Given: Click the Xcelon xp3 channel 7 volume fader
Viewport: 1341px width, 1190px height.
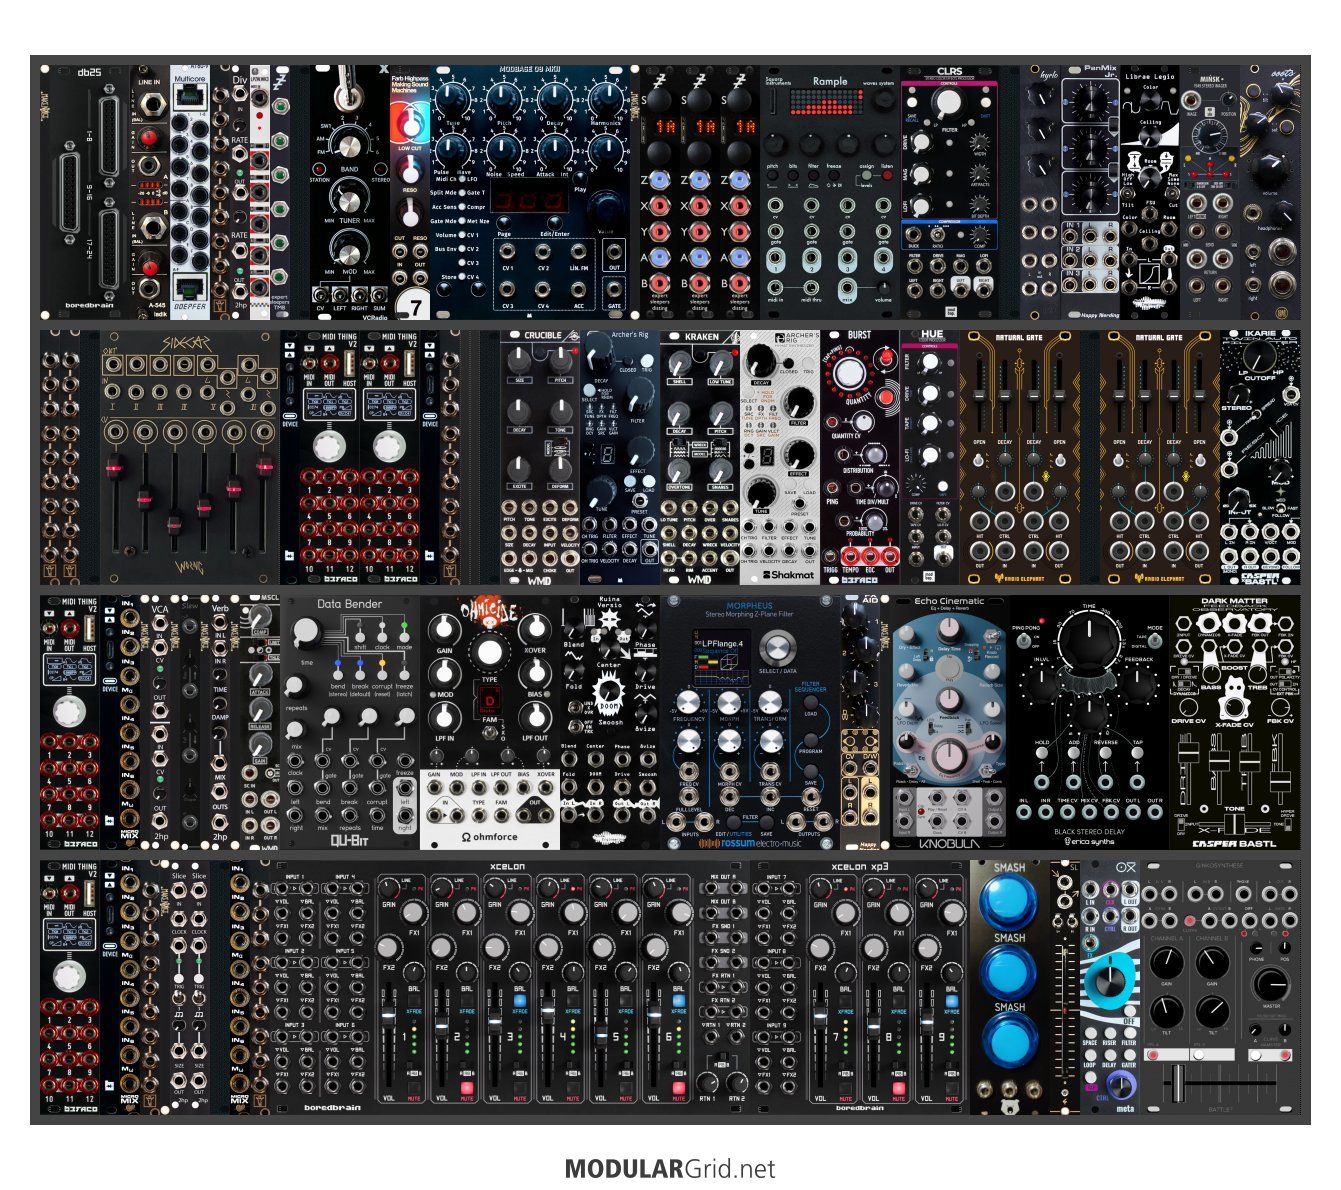Looking at the screenshot, I should click(821, 1016).
